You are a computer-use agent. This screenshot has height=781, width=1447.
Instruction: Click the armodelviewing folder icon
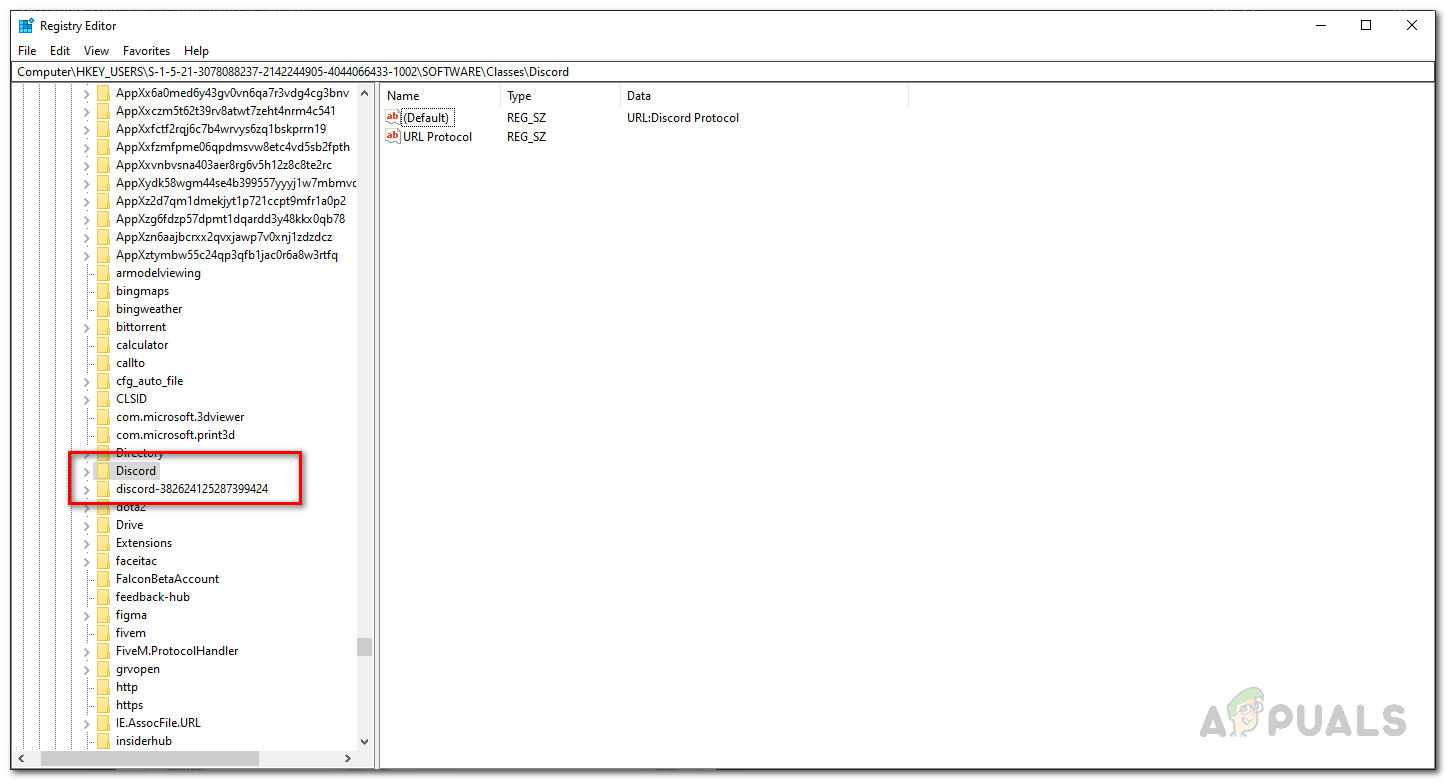point(102,273)
